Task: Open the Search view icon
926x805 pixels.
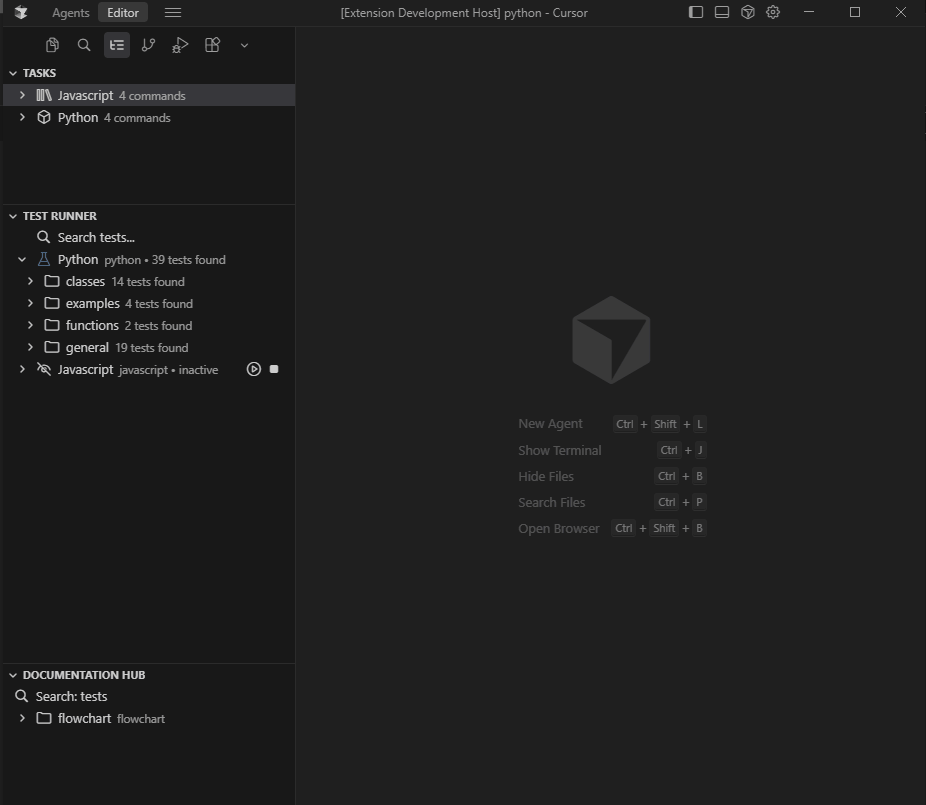Action: click(x=84, y=45)
